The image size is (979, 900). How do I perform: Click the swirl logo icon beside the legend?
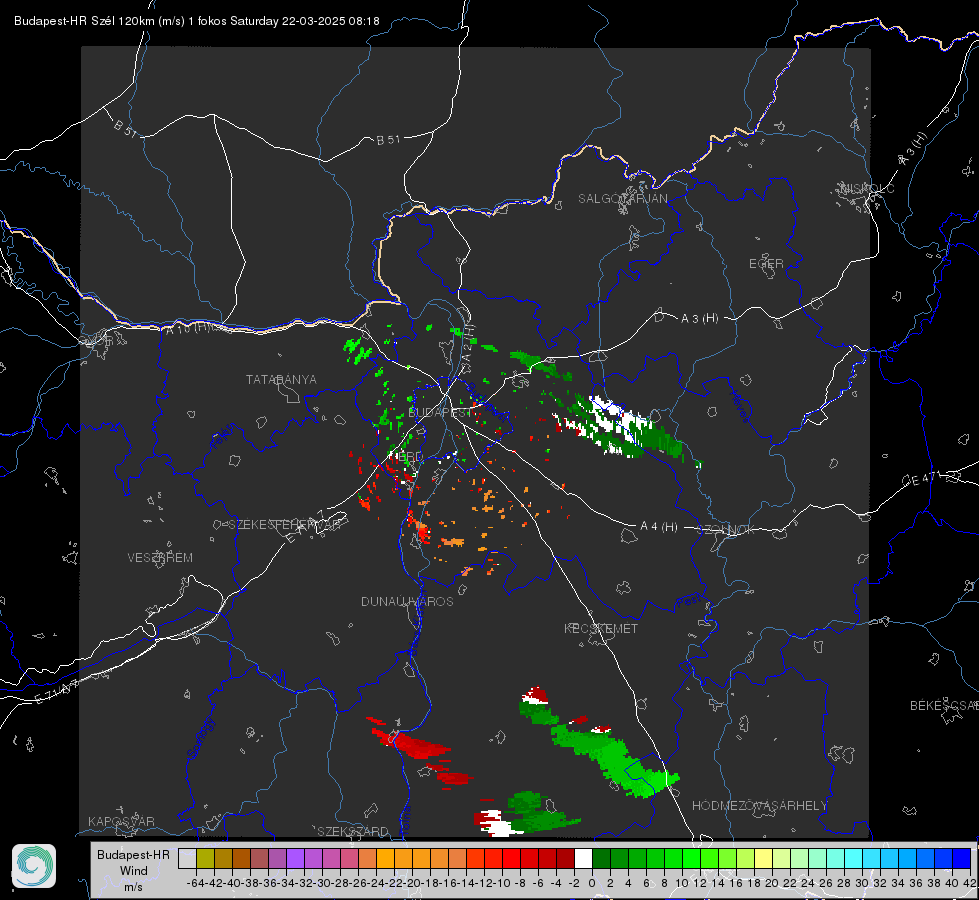point(34,866)
